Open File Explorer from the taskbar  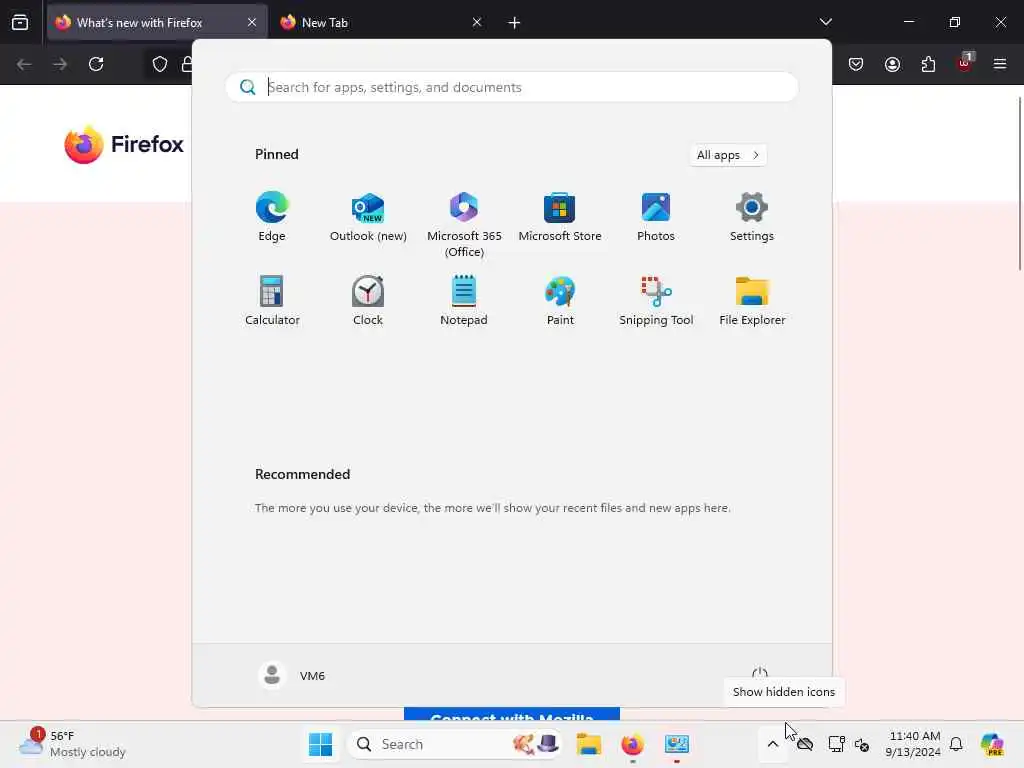588,744
